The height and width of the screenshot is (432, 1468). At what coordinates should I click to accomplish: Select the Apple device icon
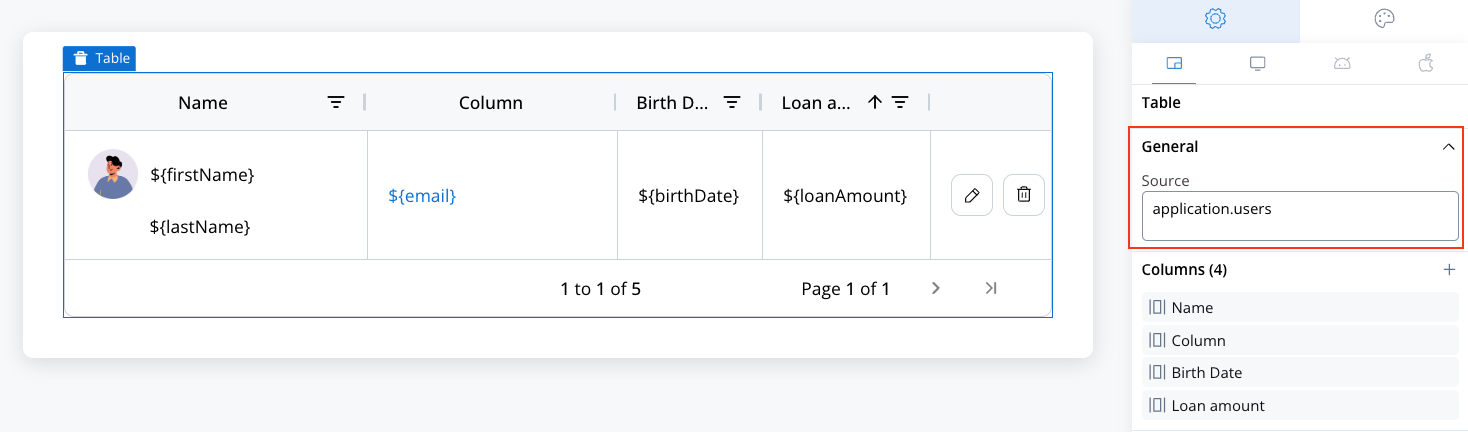coord(1426,63)
